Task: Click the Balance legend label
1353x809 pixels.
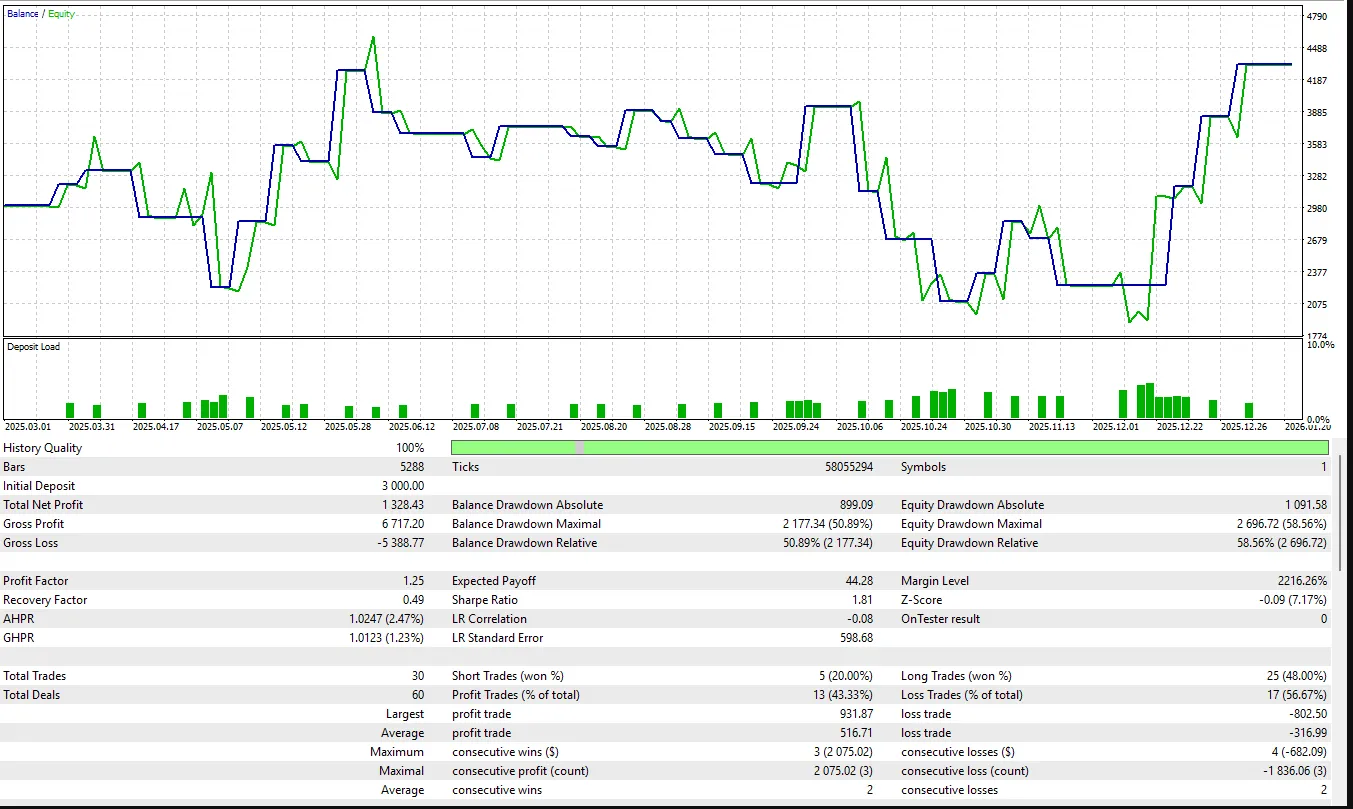Action: pyautogui.click(x=23, y=14)
